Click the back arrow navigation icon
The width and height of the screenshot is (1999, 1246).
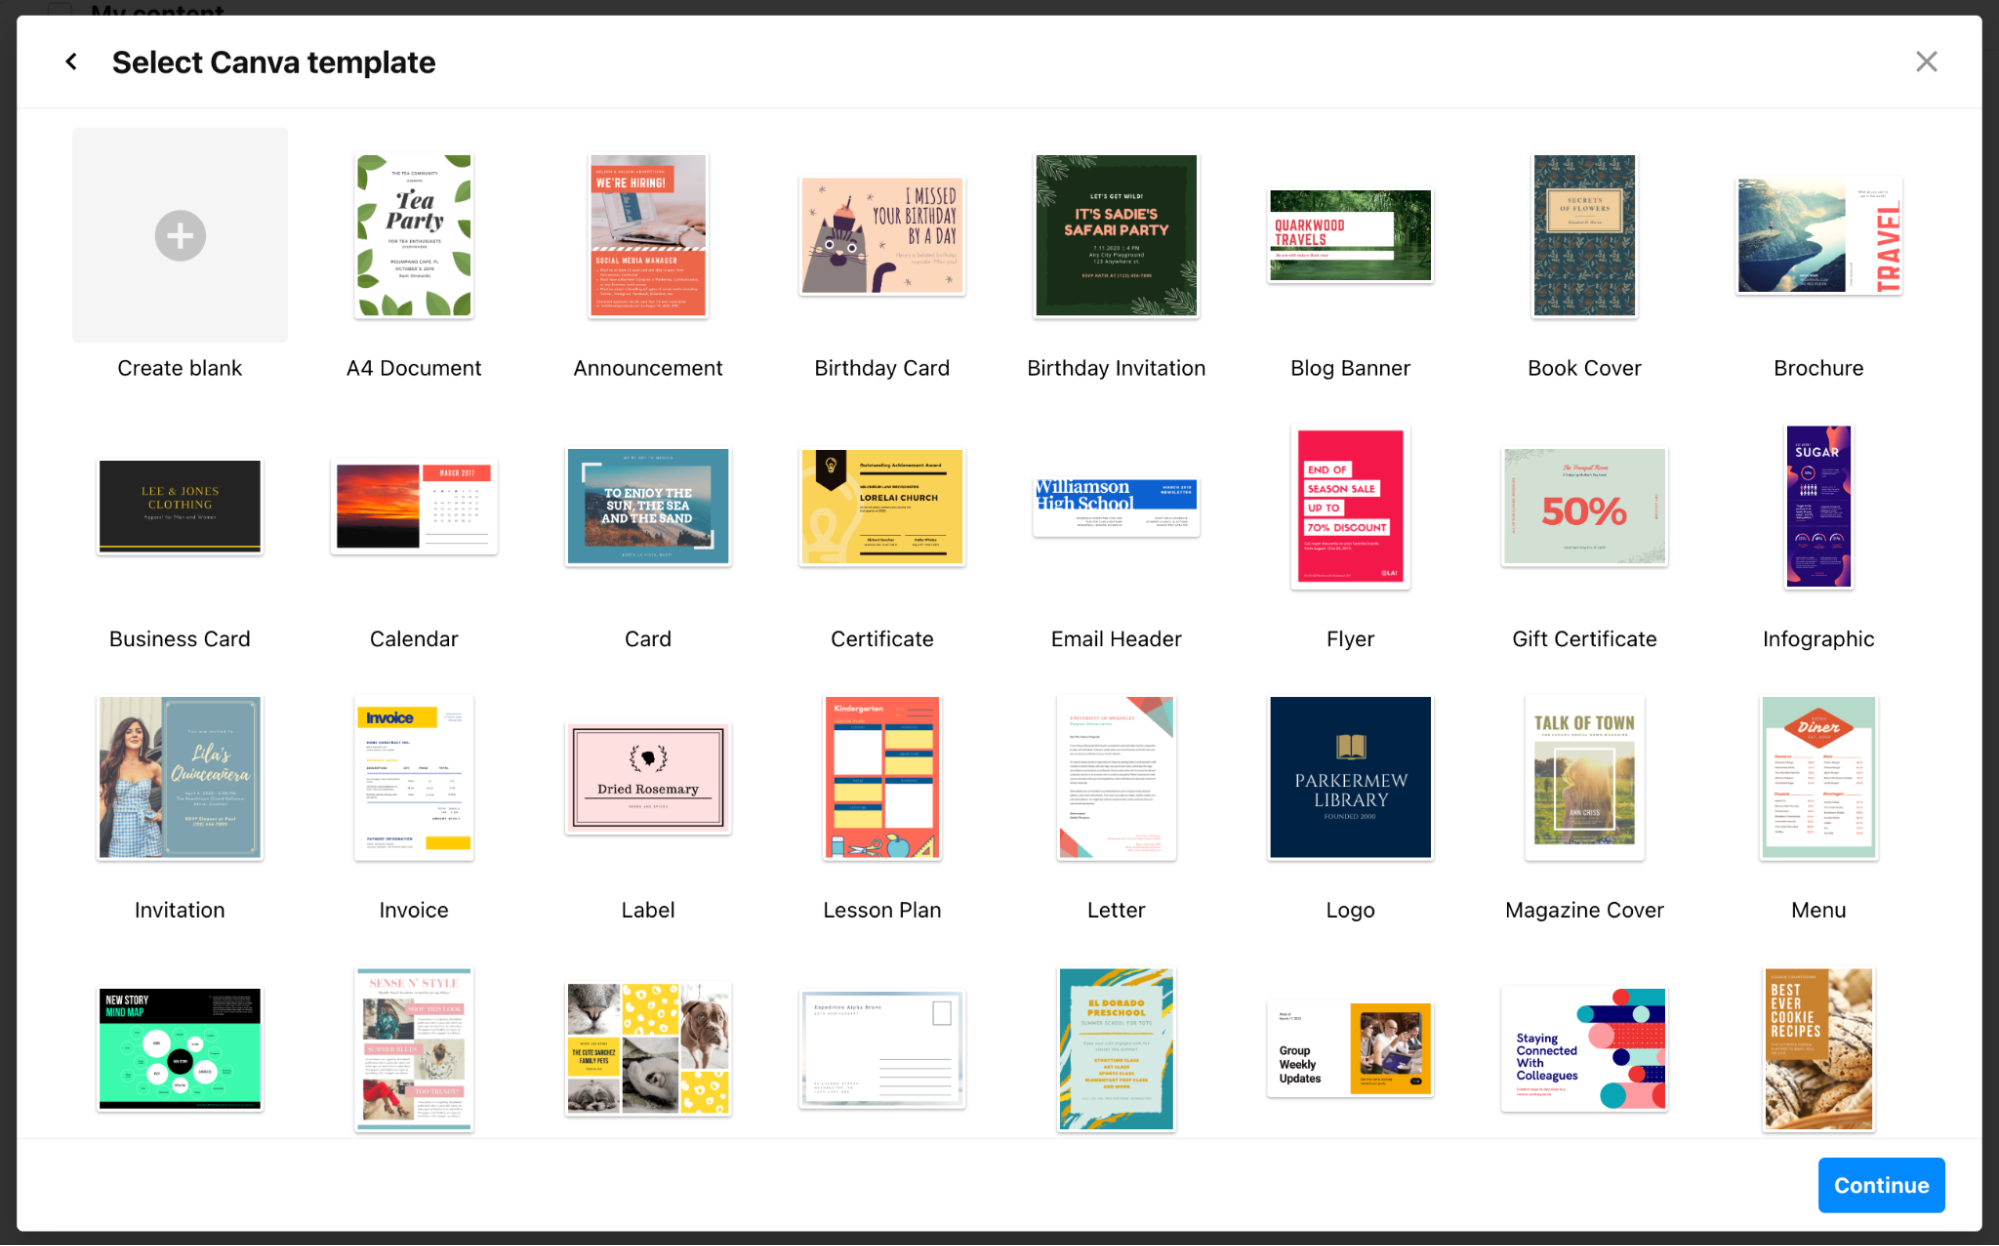[x=72, y=60]
